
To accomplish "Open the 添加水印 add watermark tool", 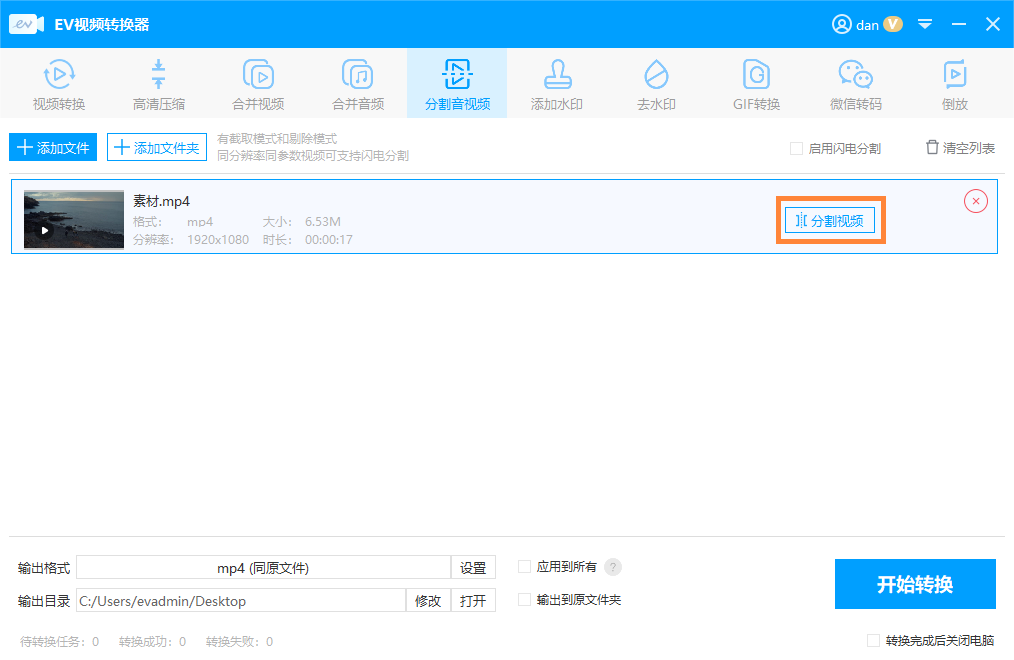I will tap(556, 84).
